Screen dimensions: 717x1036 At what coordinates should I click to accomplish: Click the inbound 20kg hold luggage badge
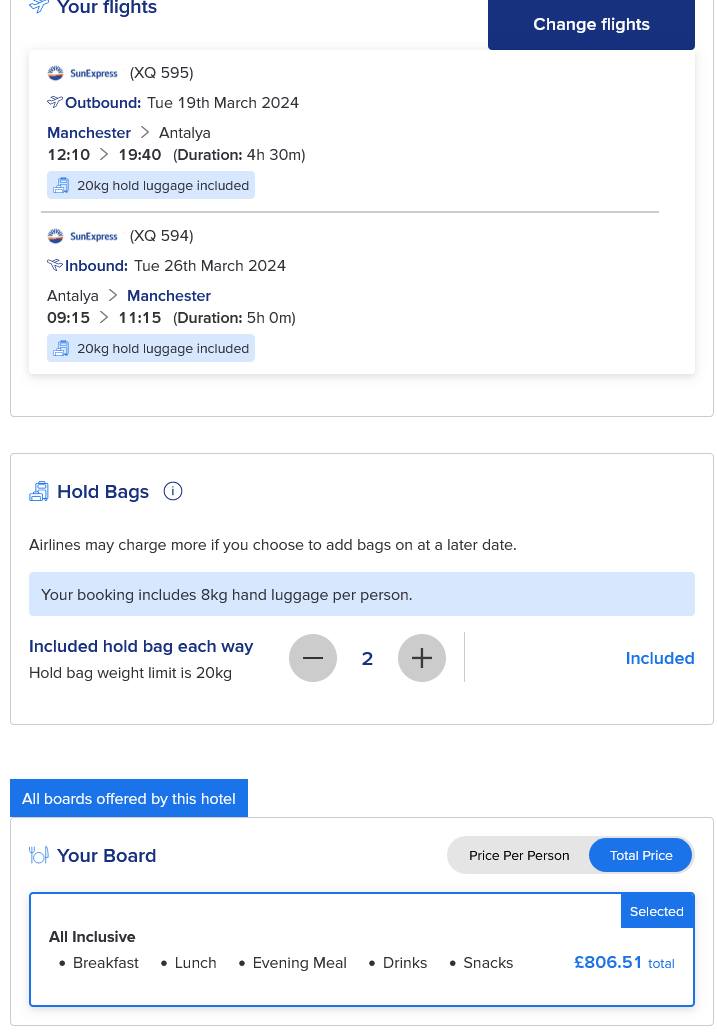coord(151,348)
